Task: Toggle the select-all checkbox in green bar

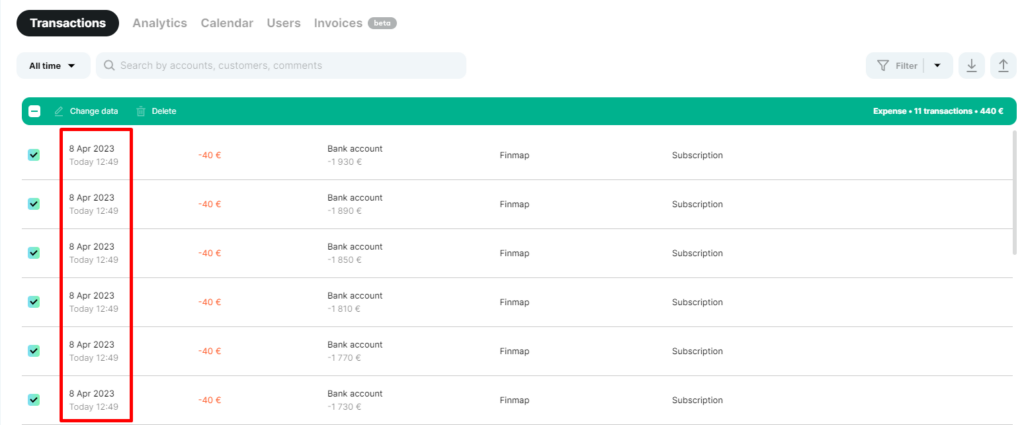Action: point(35,112)
